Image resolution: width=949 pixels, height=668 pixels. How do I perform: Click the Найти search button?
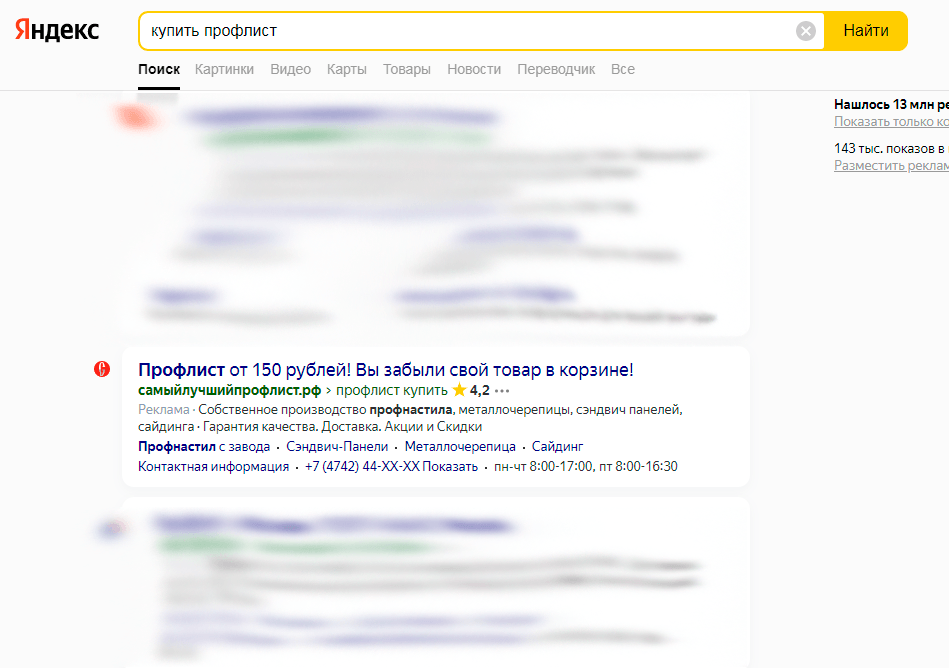click(x=866, y=31)
